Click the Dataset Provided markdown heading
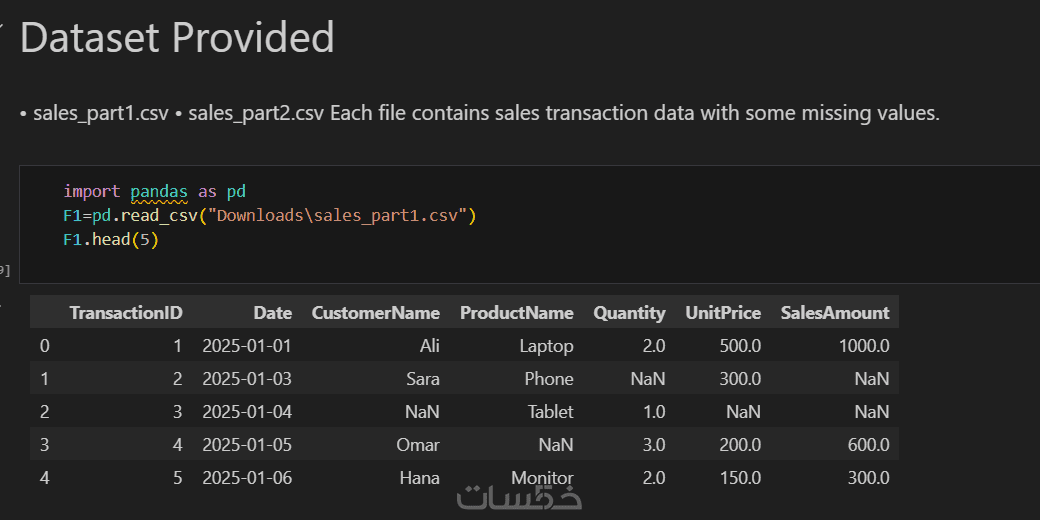This screenshot has width=1040, height=520. (x=177, y=38)
